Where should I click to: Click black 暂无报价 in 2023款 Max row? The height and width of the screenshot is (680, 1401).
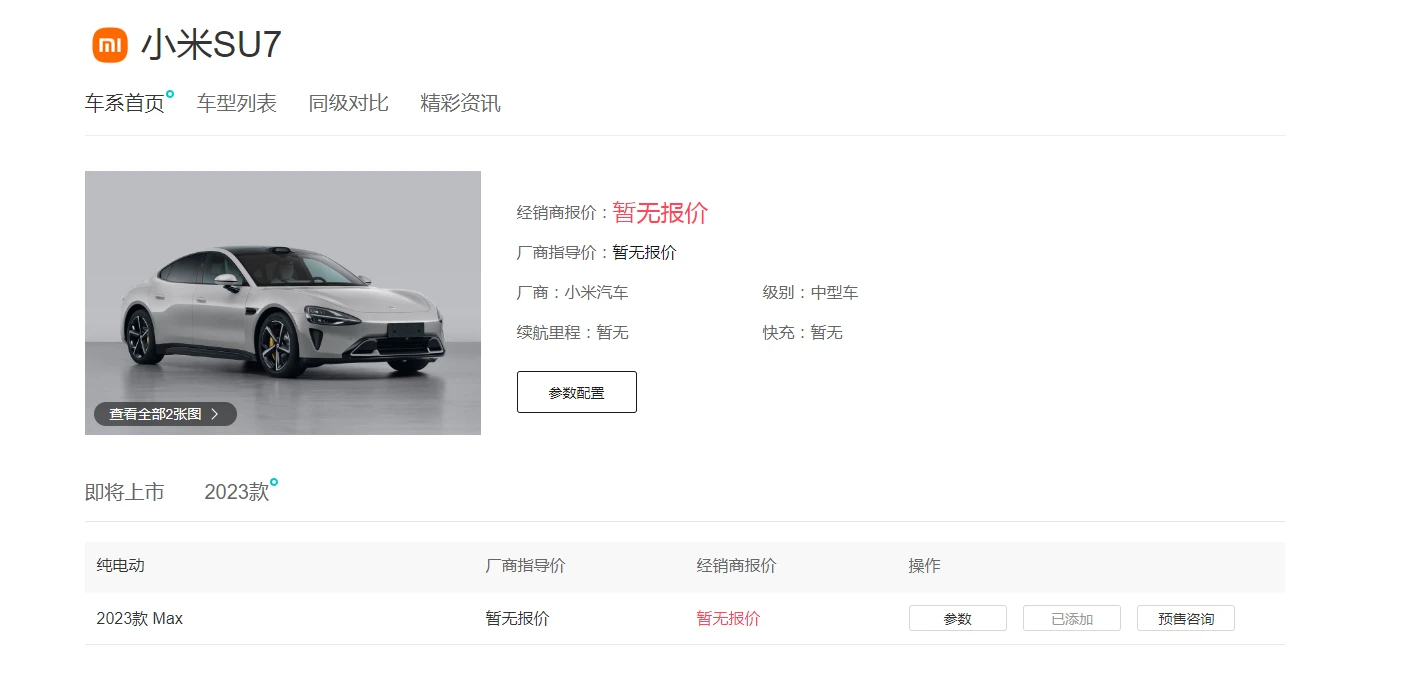(x=518, y=619)
